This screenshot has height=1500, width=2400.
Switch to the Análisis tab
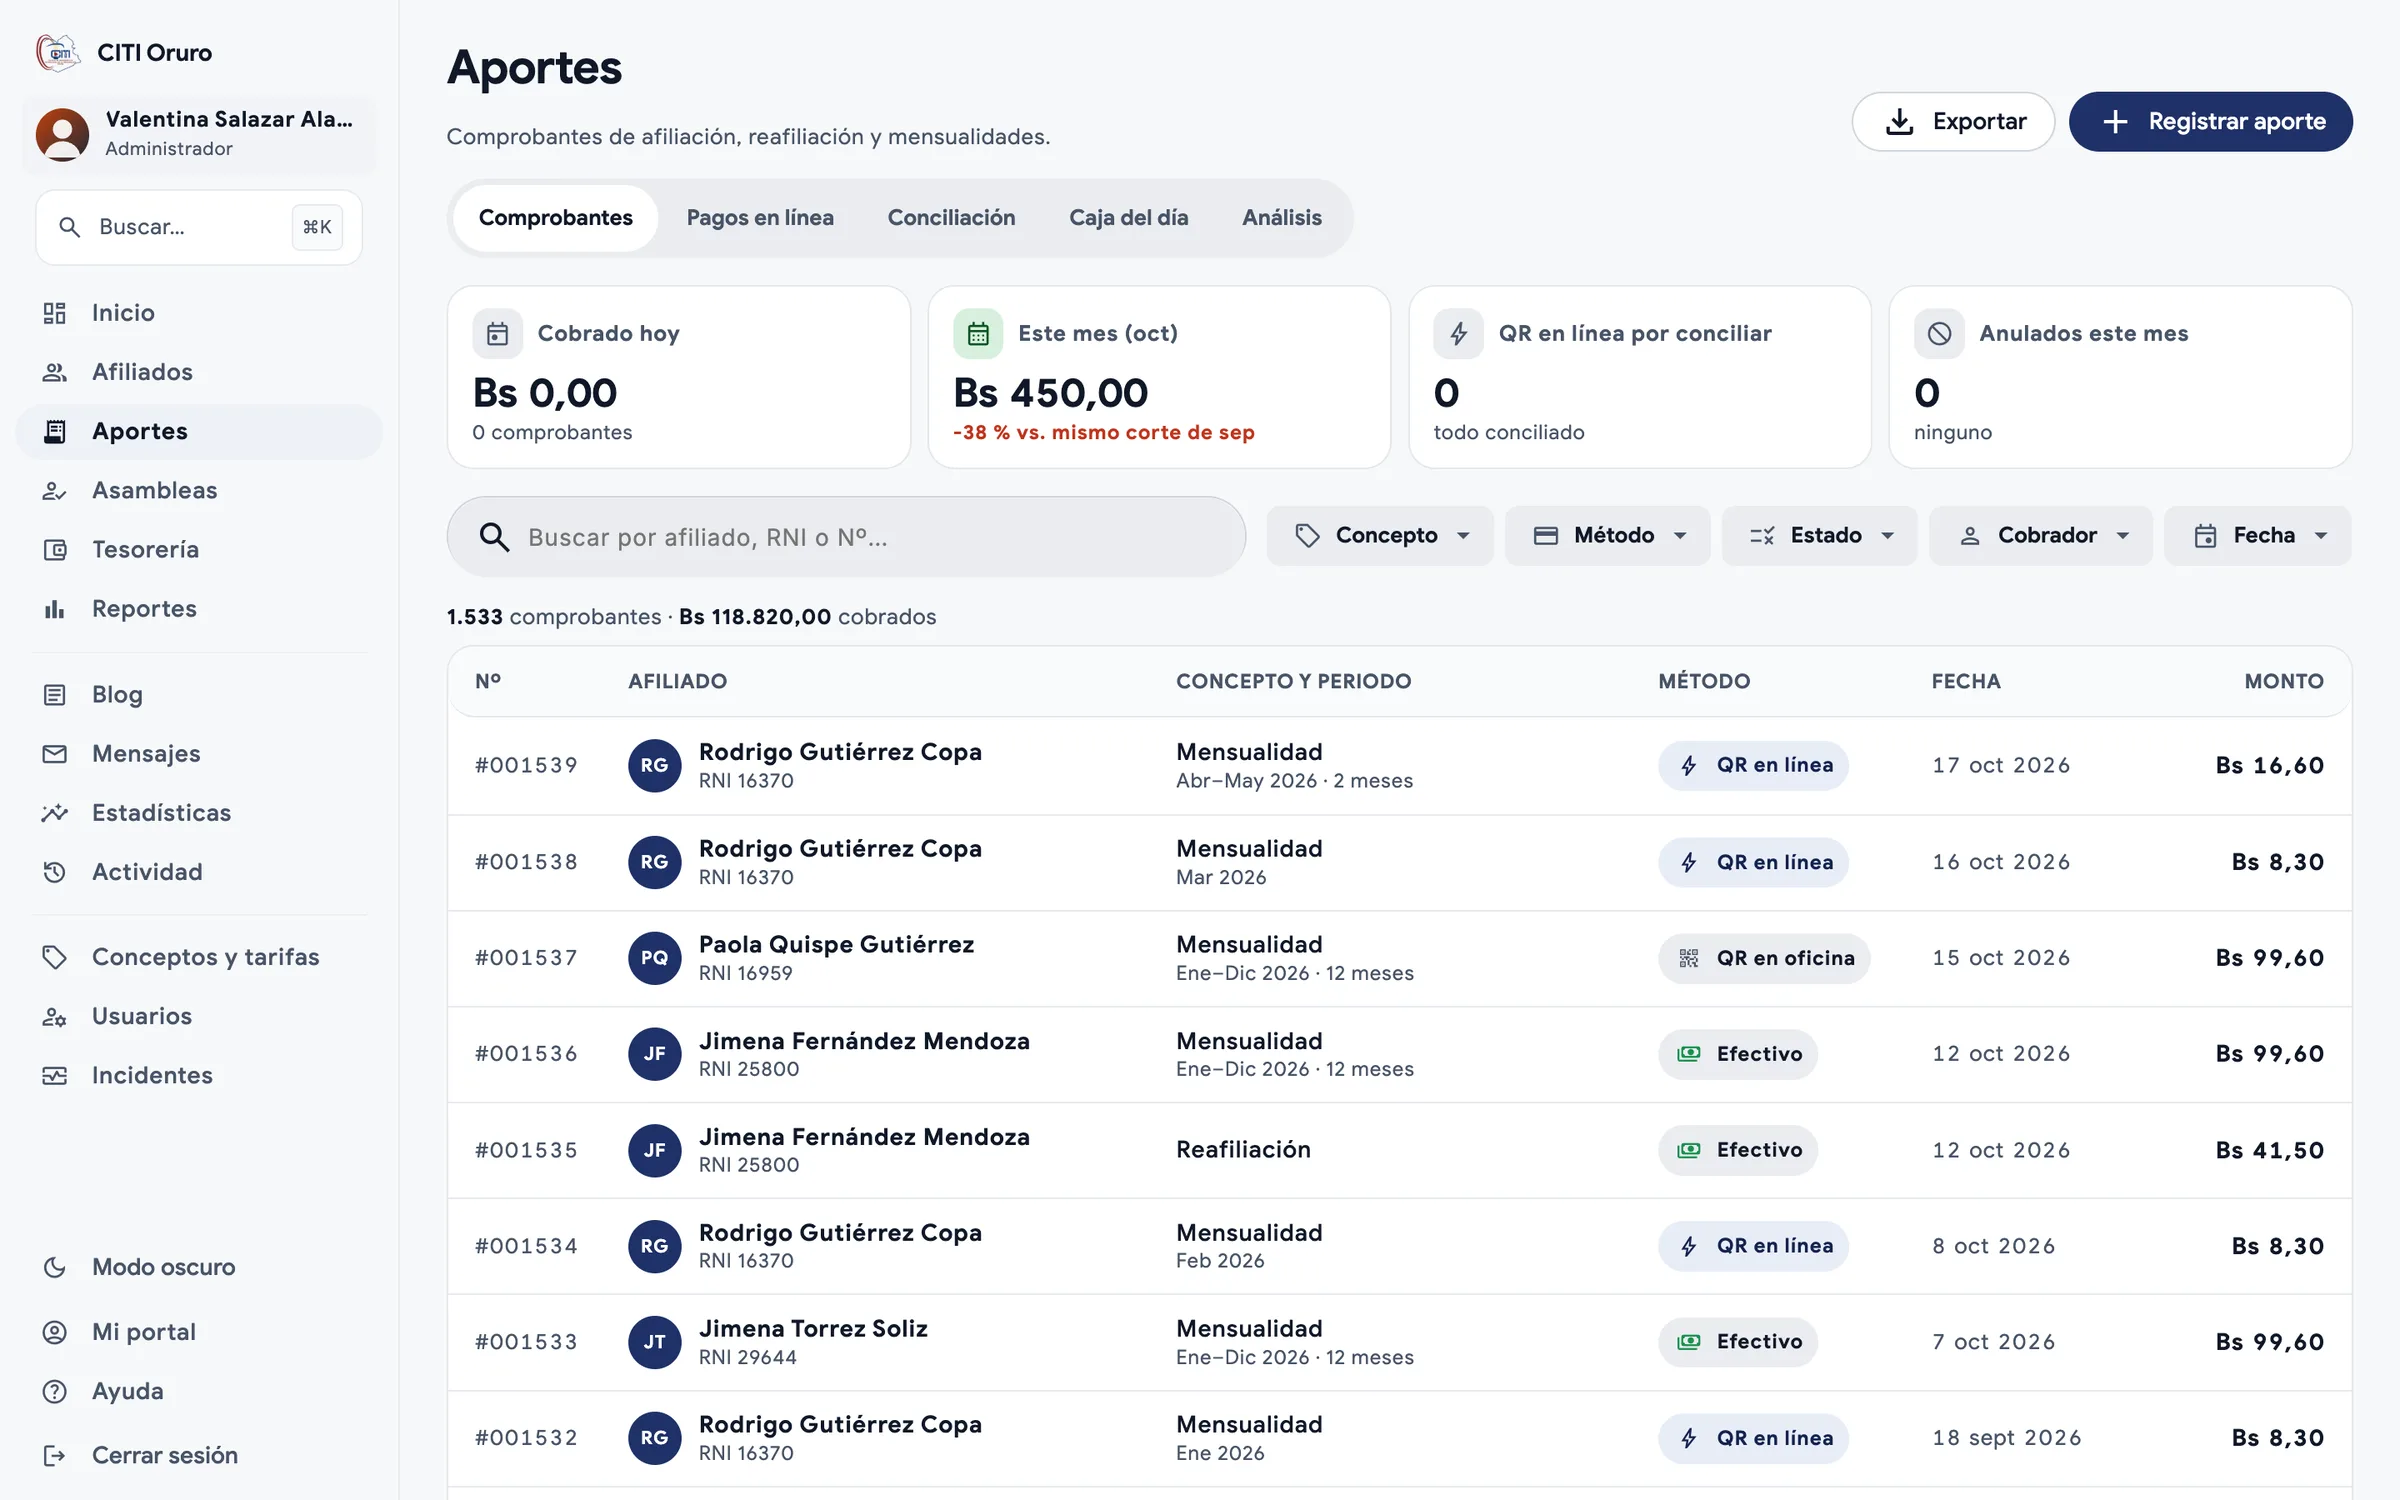click(1281, 218)
